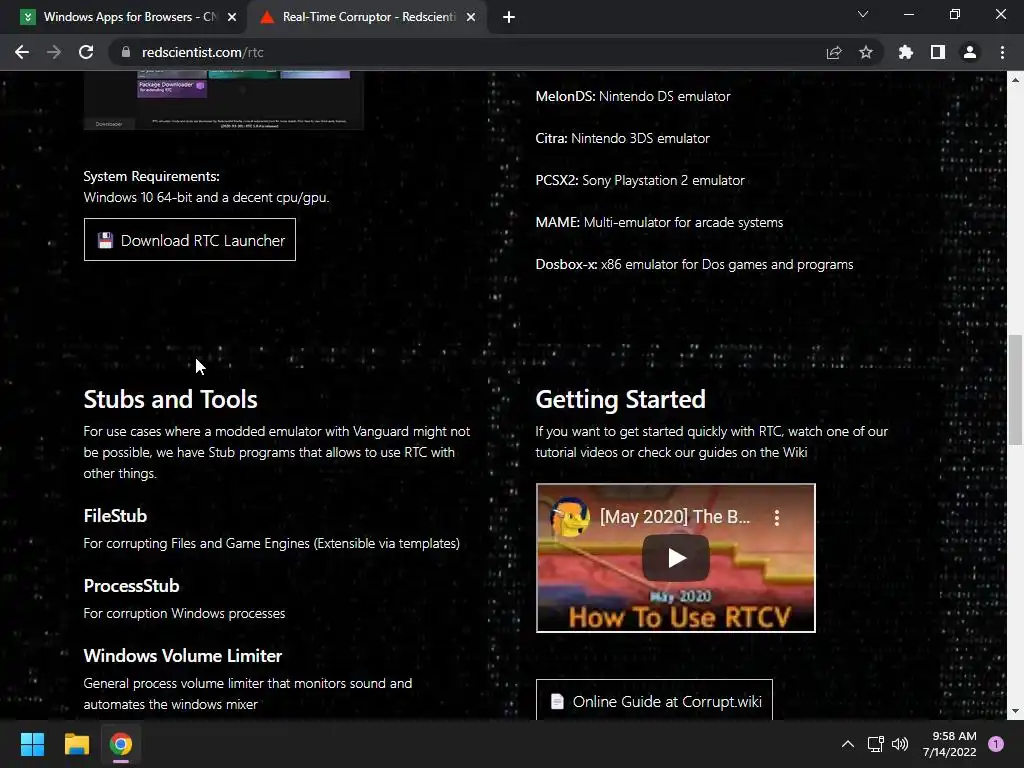Click the Dosbox-x emulator entry
1024x768 pixels.
[694, 264]
